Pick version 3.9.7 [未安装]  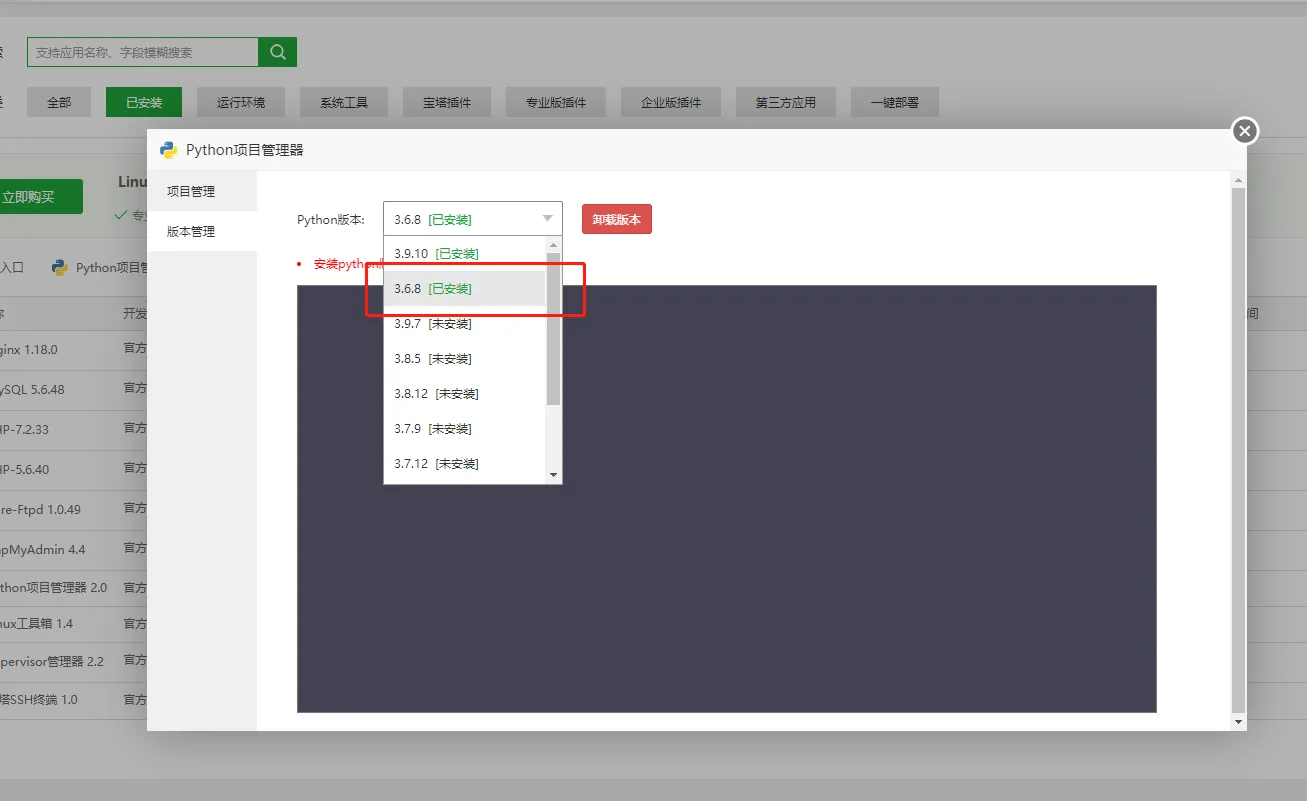click(x=465, y=324)
